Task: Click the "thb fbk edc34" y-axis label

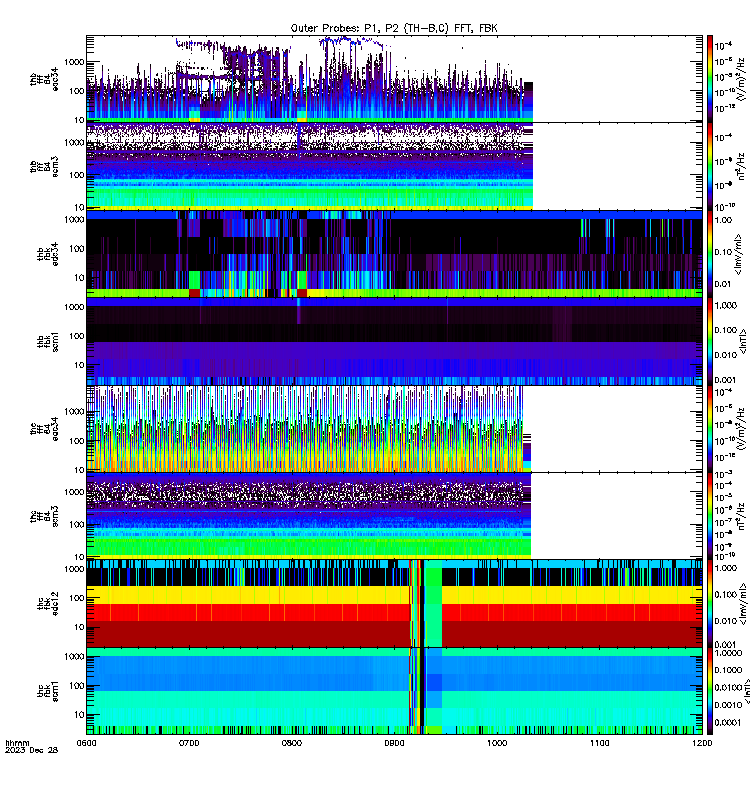Action: point(48,254)
